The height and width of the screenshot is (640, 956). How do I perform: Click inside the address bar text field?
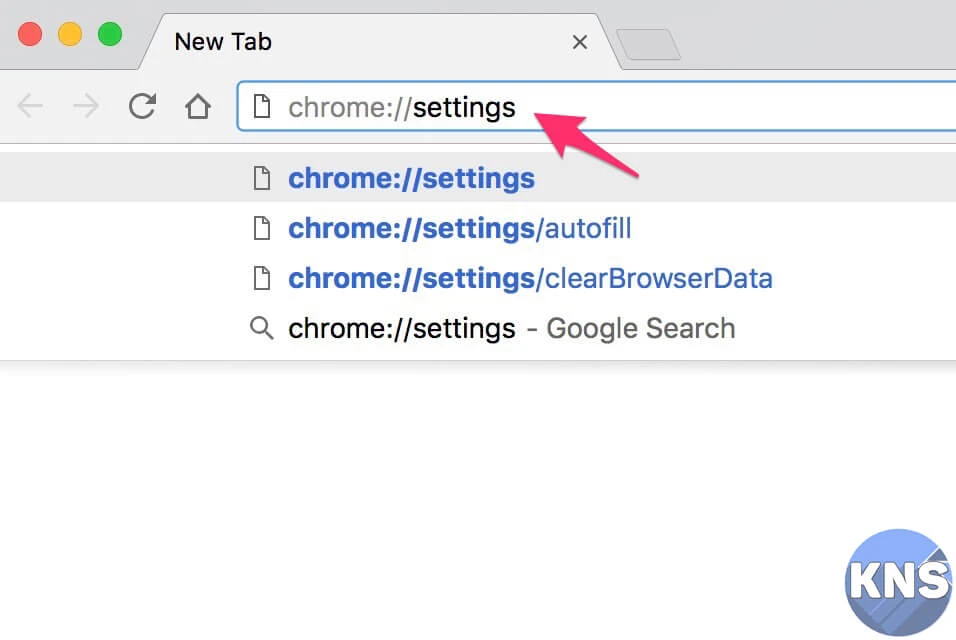tap(700, 107)
